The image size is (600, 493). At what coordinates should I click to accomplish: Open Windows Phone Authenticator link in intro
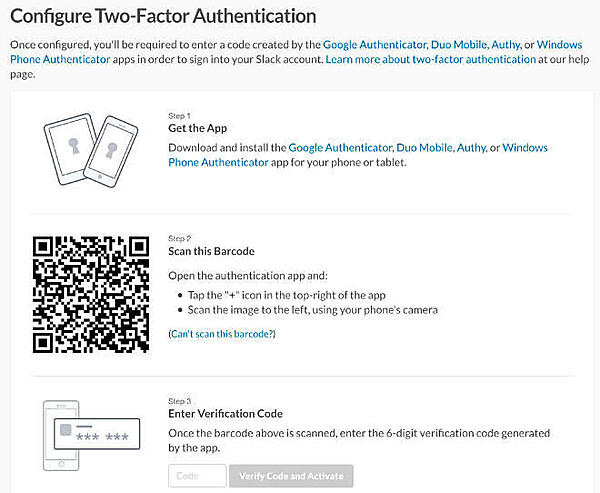60,59
